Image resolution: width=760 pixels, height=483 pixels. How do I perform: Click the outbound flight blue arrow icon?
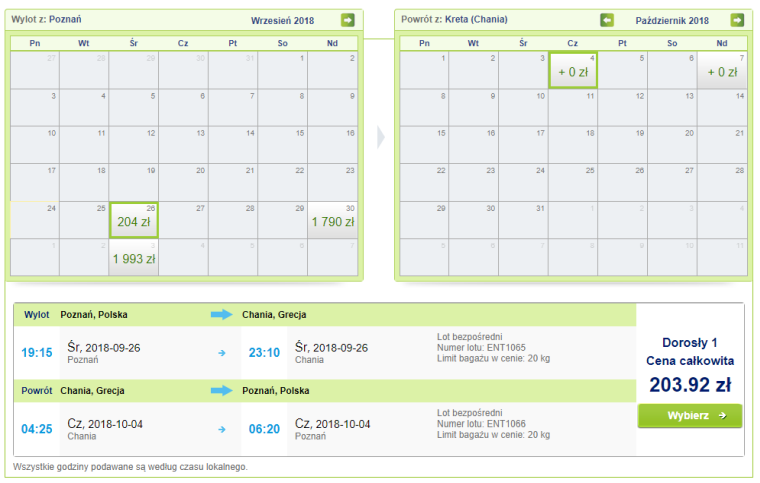click(x=222, y=314)
